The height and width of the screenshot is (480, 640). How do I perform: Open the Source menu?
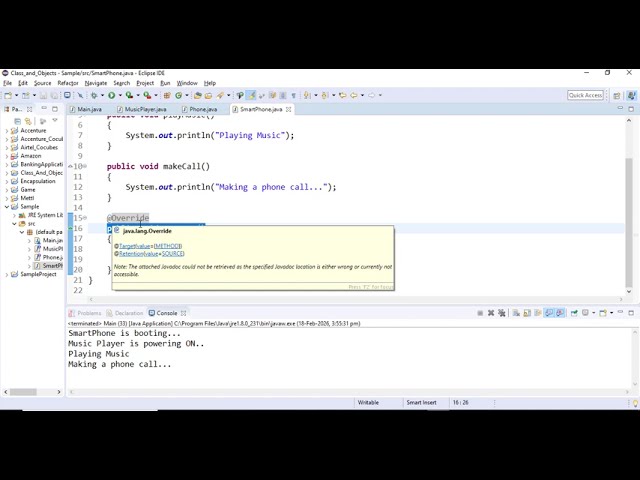click(x=42, y=83)
